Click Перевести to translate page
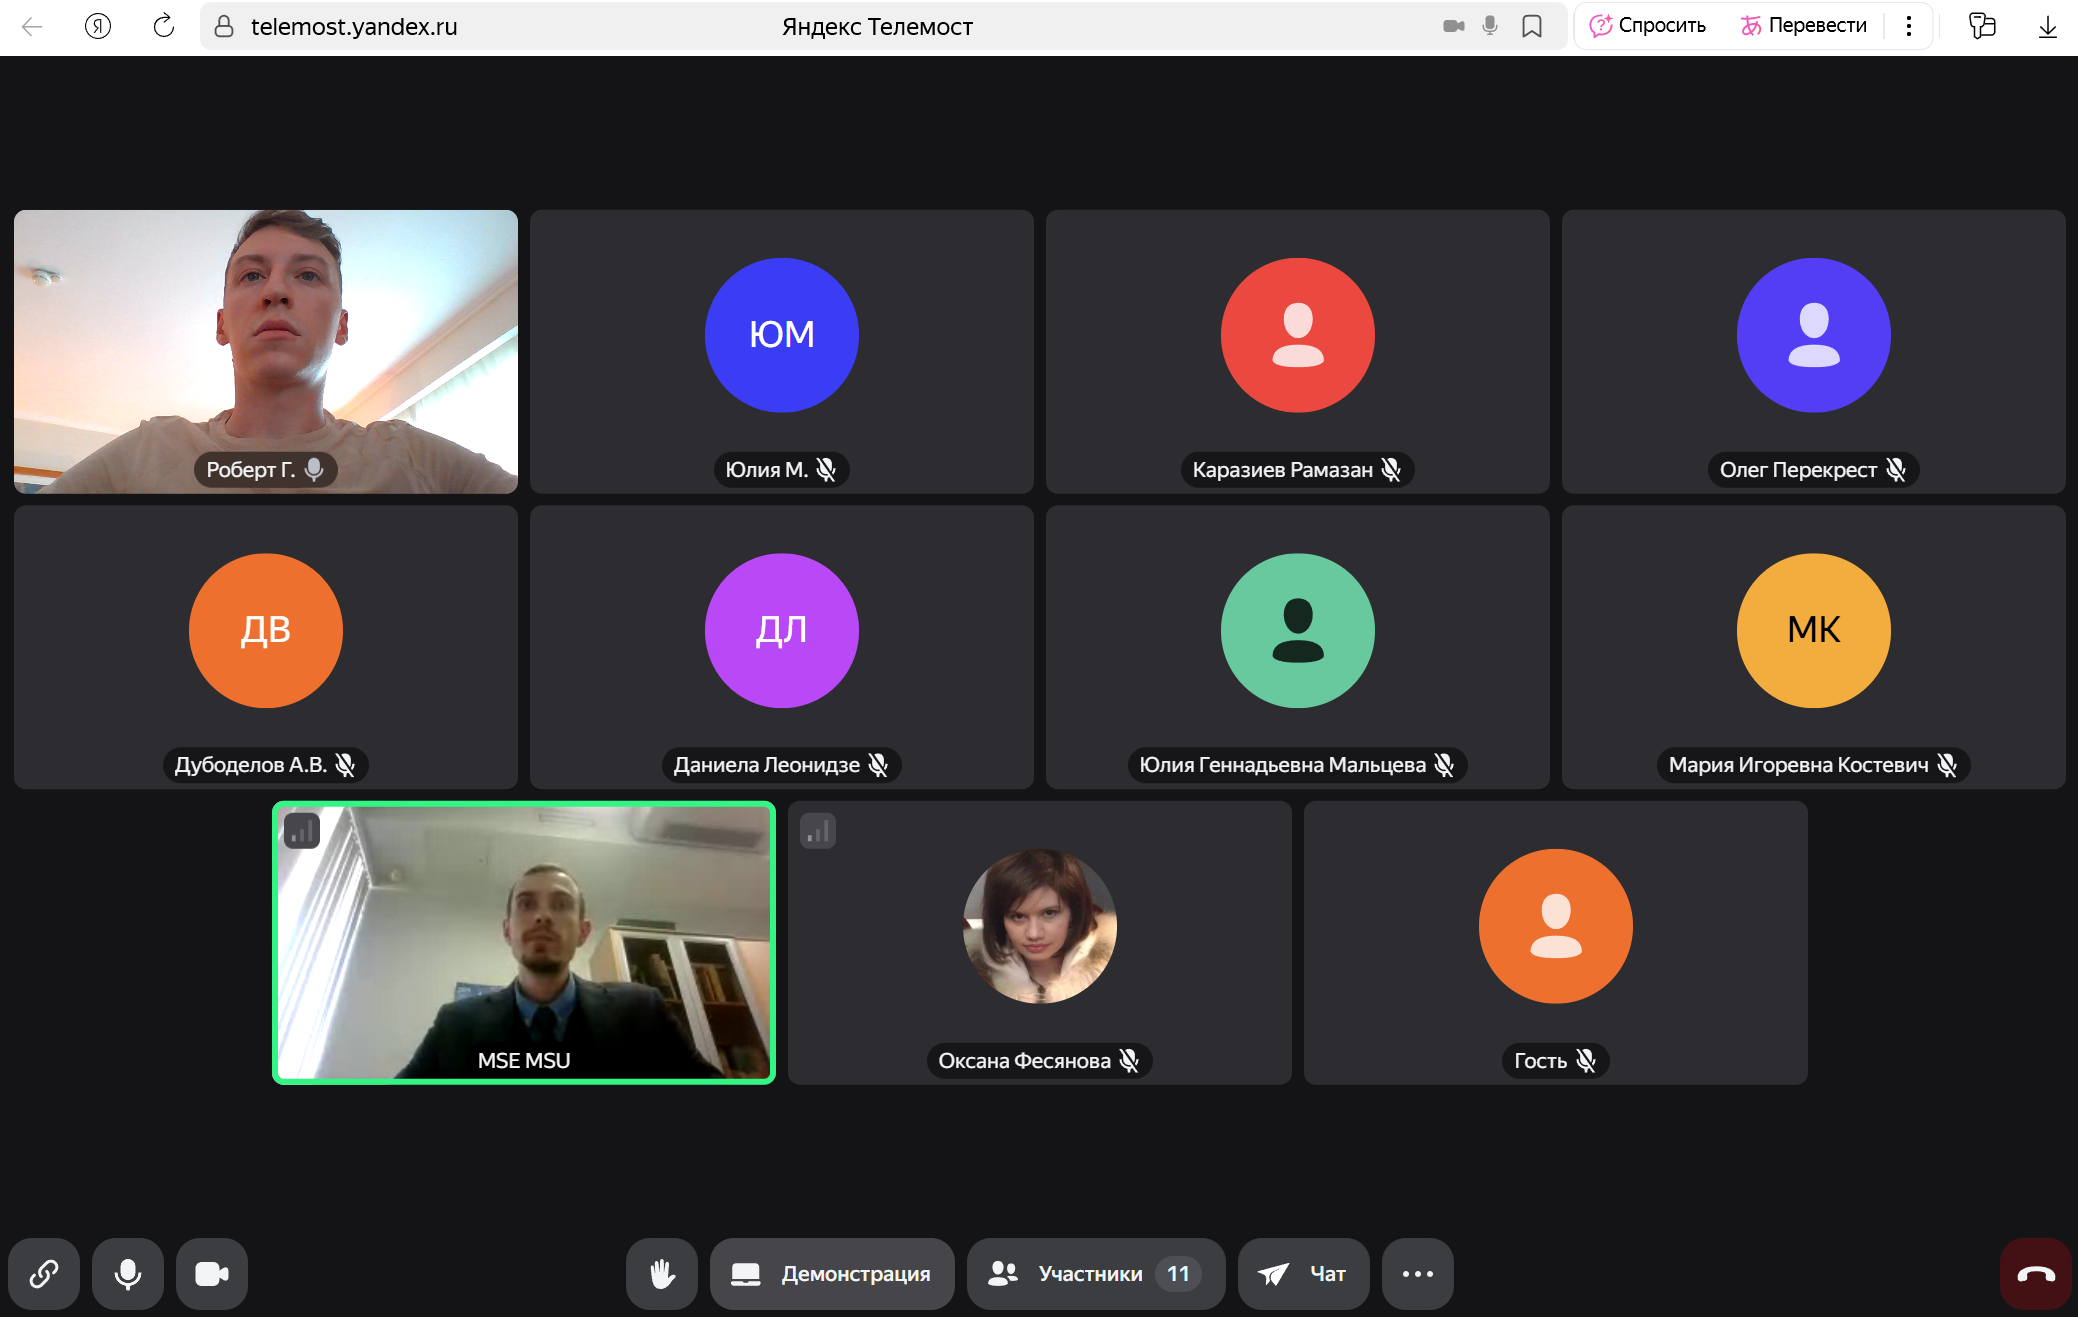The image size is (2078, 1317). click(x=1804, y=26)
